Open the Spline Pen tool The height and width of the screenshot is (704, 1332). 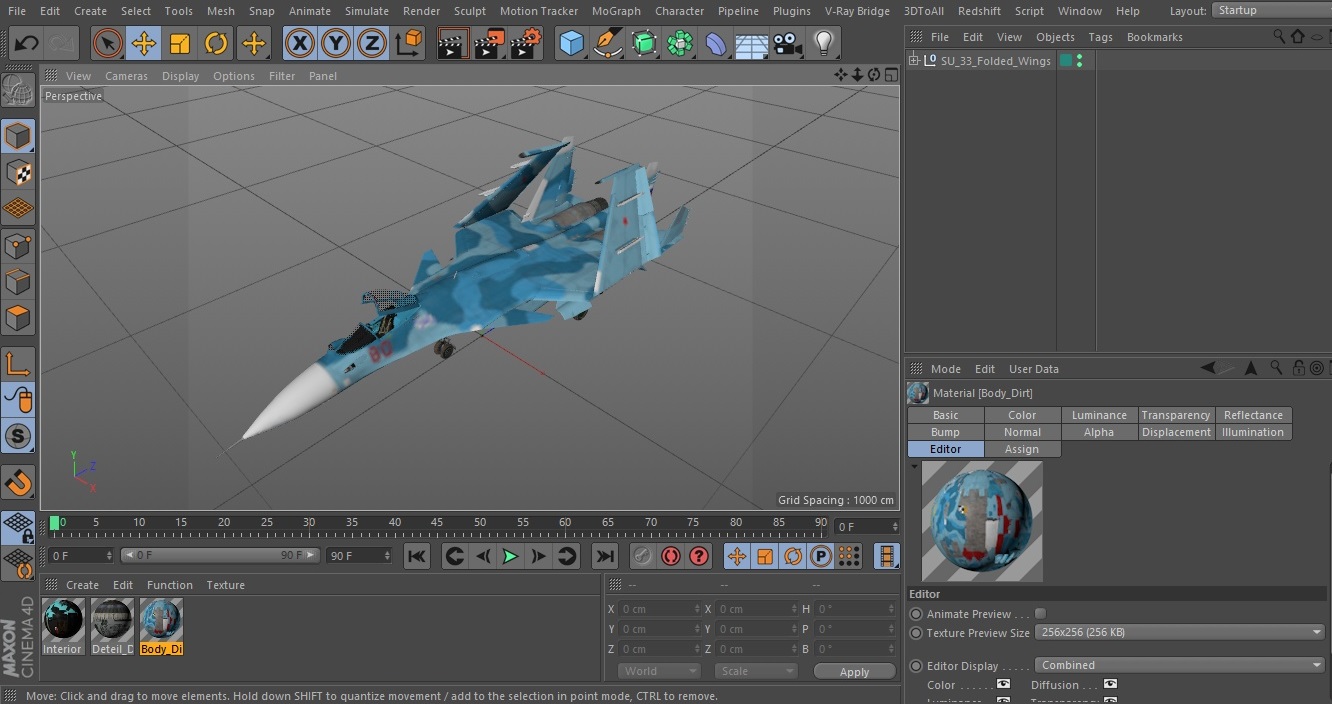pyautogui.click(x=607, y=43)
